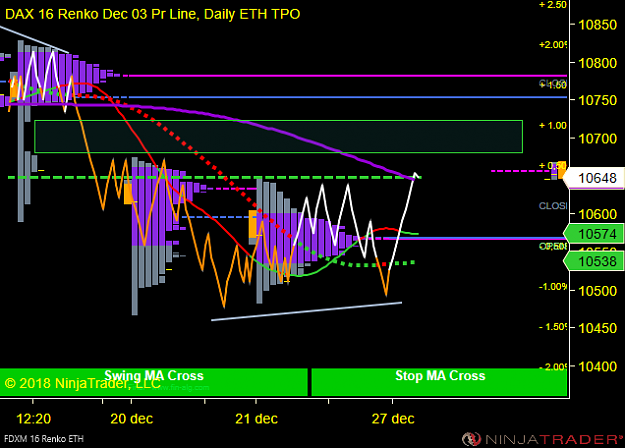Click the FDXM 16 Renko ETH label

(44, 439)
